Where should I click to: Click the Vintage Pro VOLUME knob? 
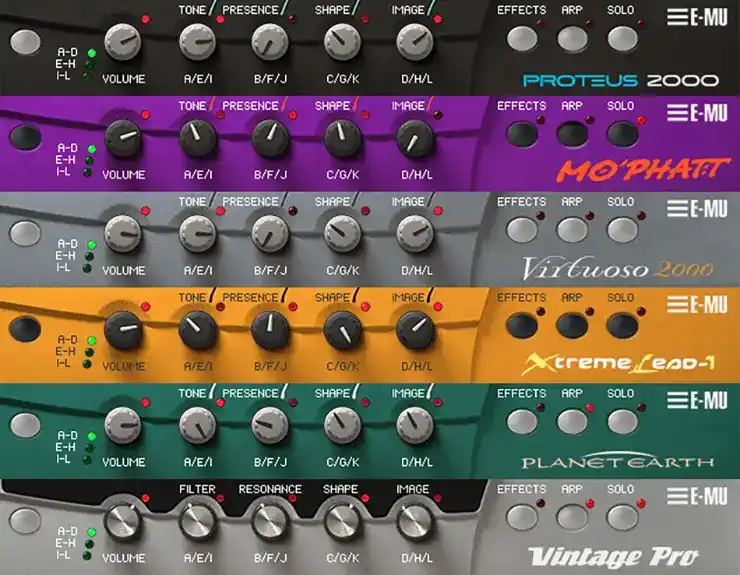coord(123,521)
